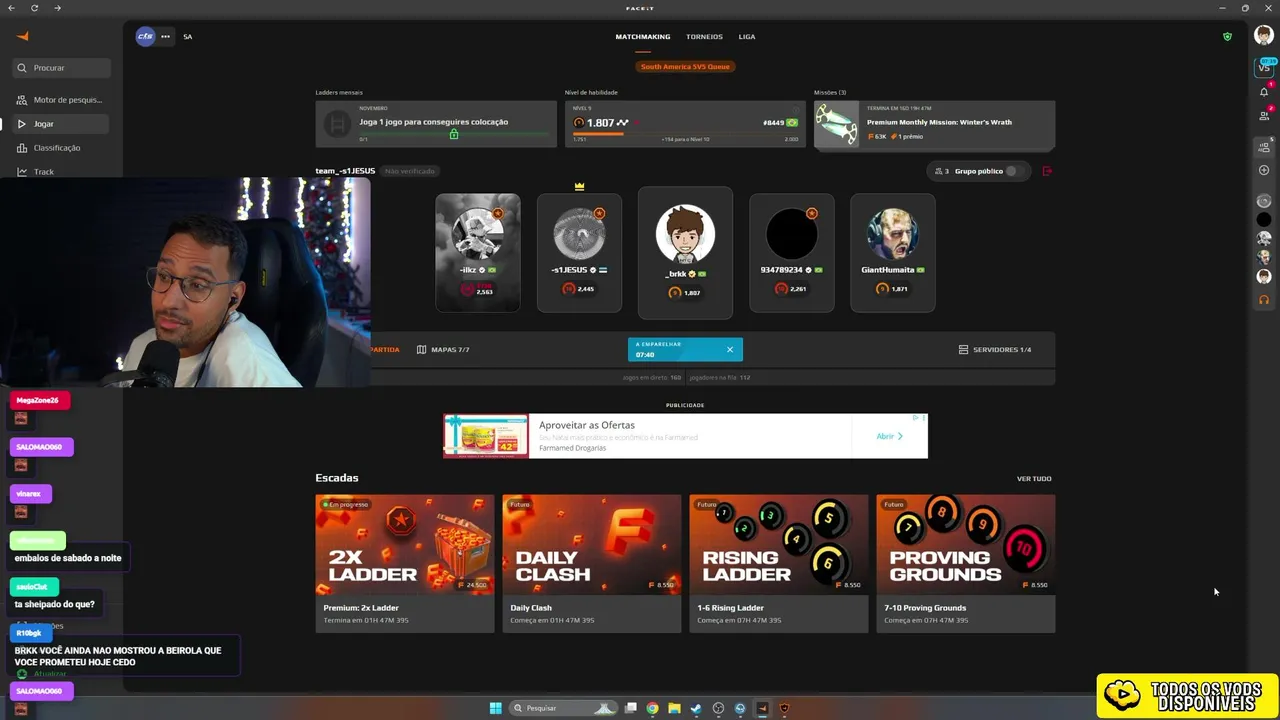Open the -ilkz player card
The width and height of the screenshot is (1280, 720).
[478, 253]
